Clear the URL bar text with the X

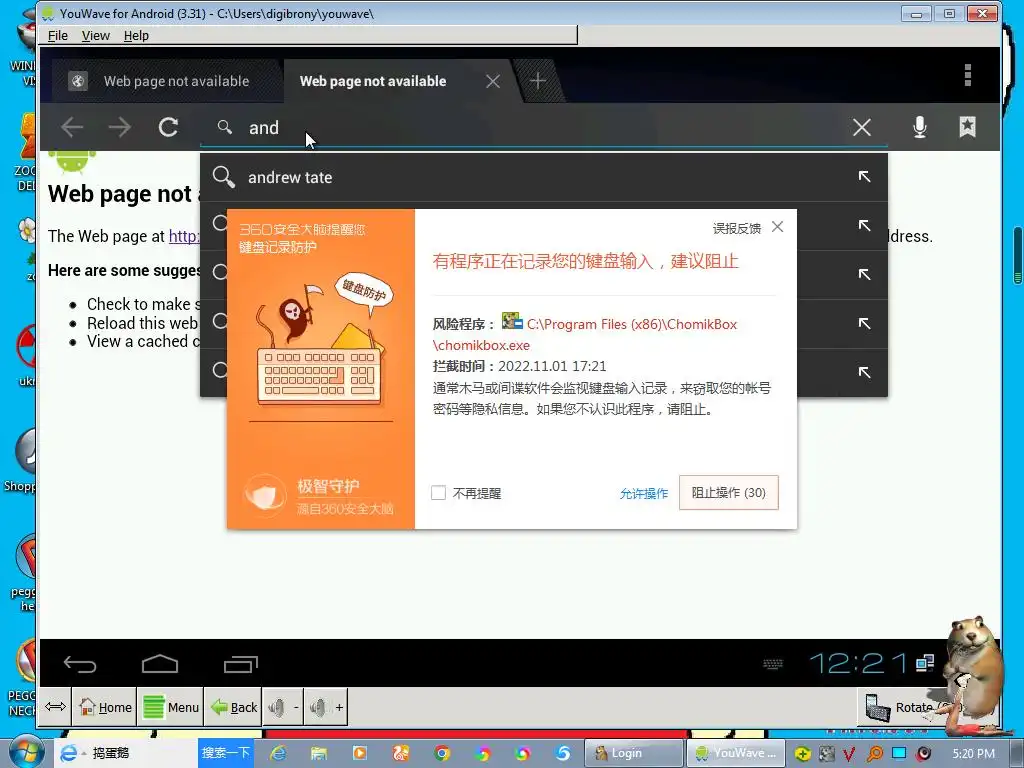click(x=862, y=127)
